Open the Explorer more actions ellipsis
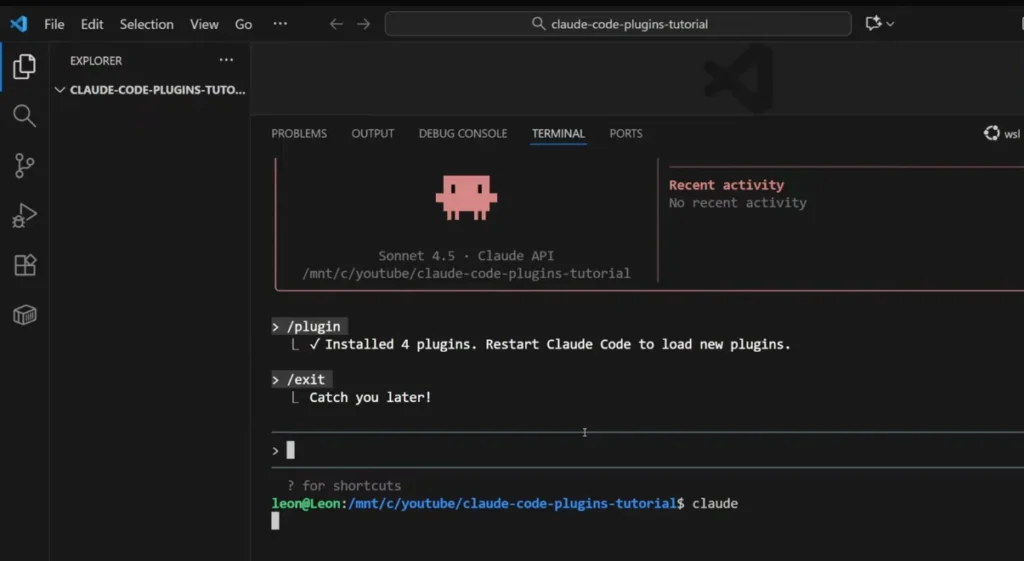This screenshot has width=1024, height=561. 226,60
